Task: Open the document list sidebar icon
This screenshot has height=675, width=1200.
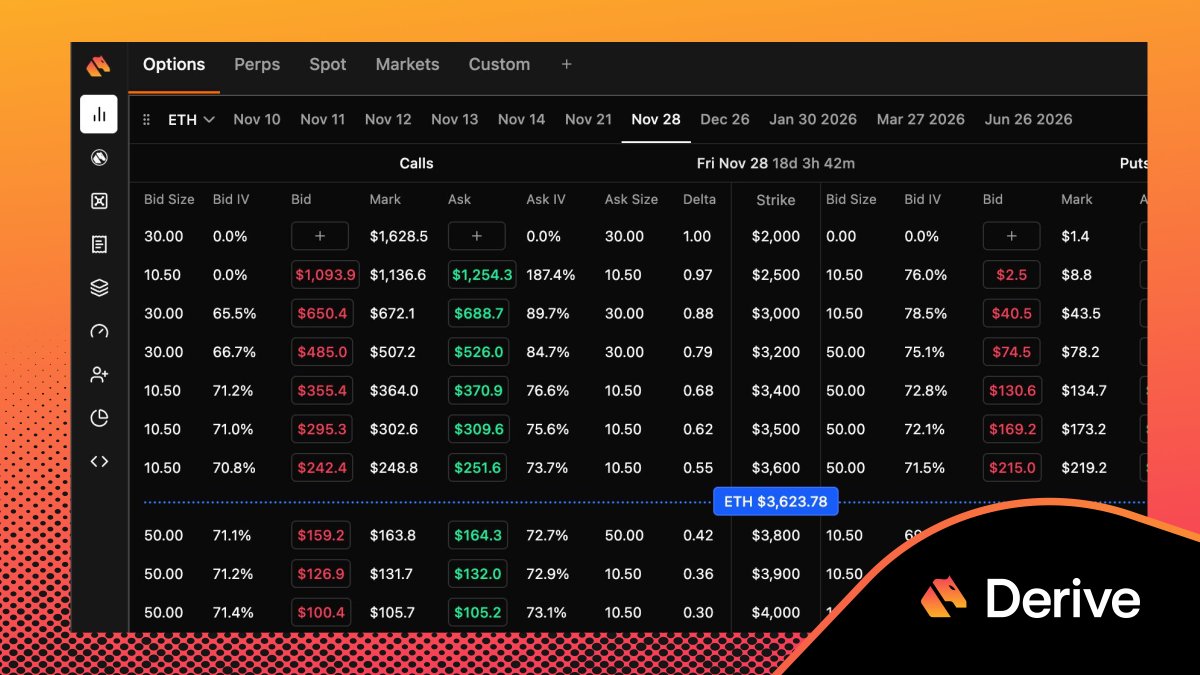Action: [x=99, y=244]
